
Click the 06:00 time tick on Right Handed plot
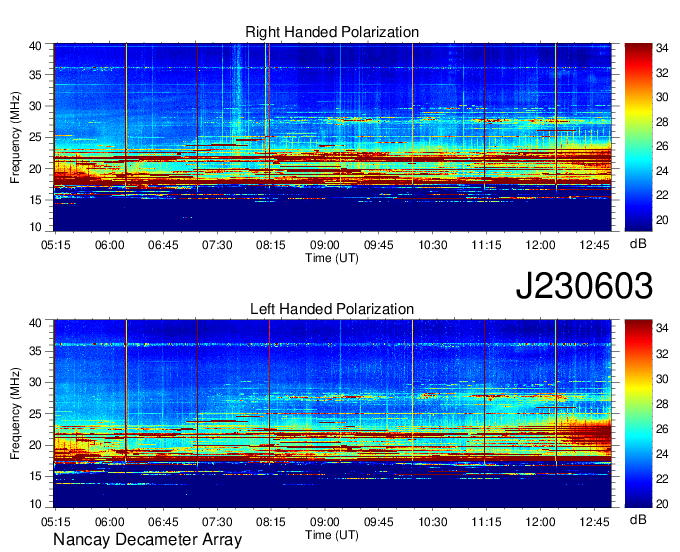pyautogui.click(x=109, y=245)
